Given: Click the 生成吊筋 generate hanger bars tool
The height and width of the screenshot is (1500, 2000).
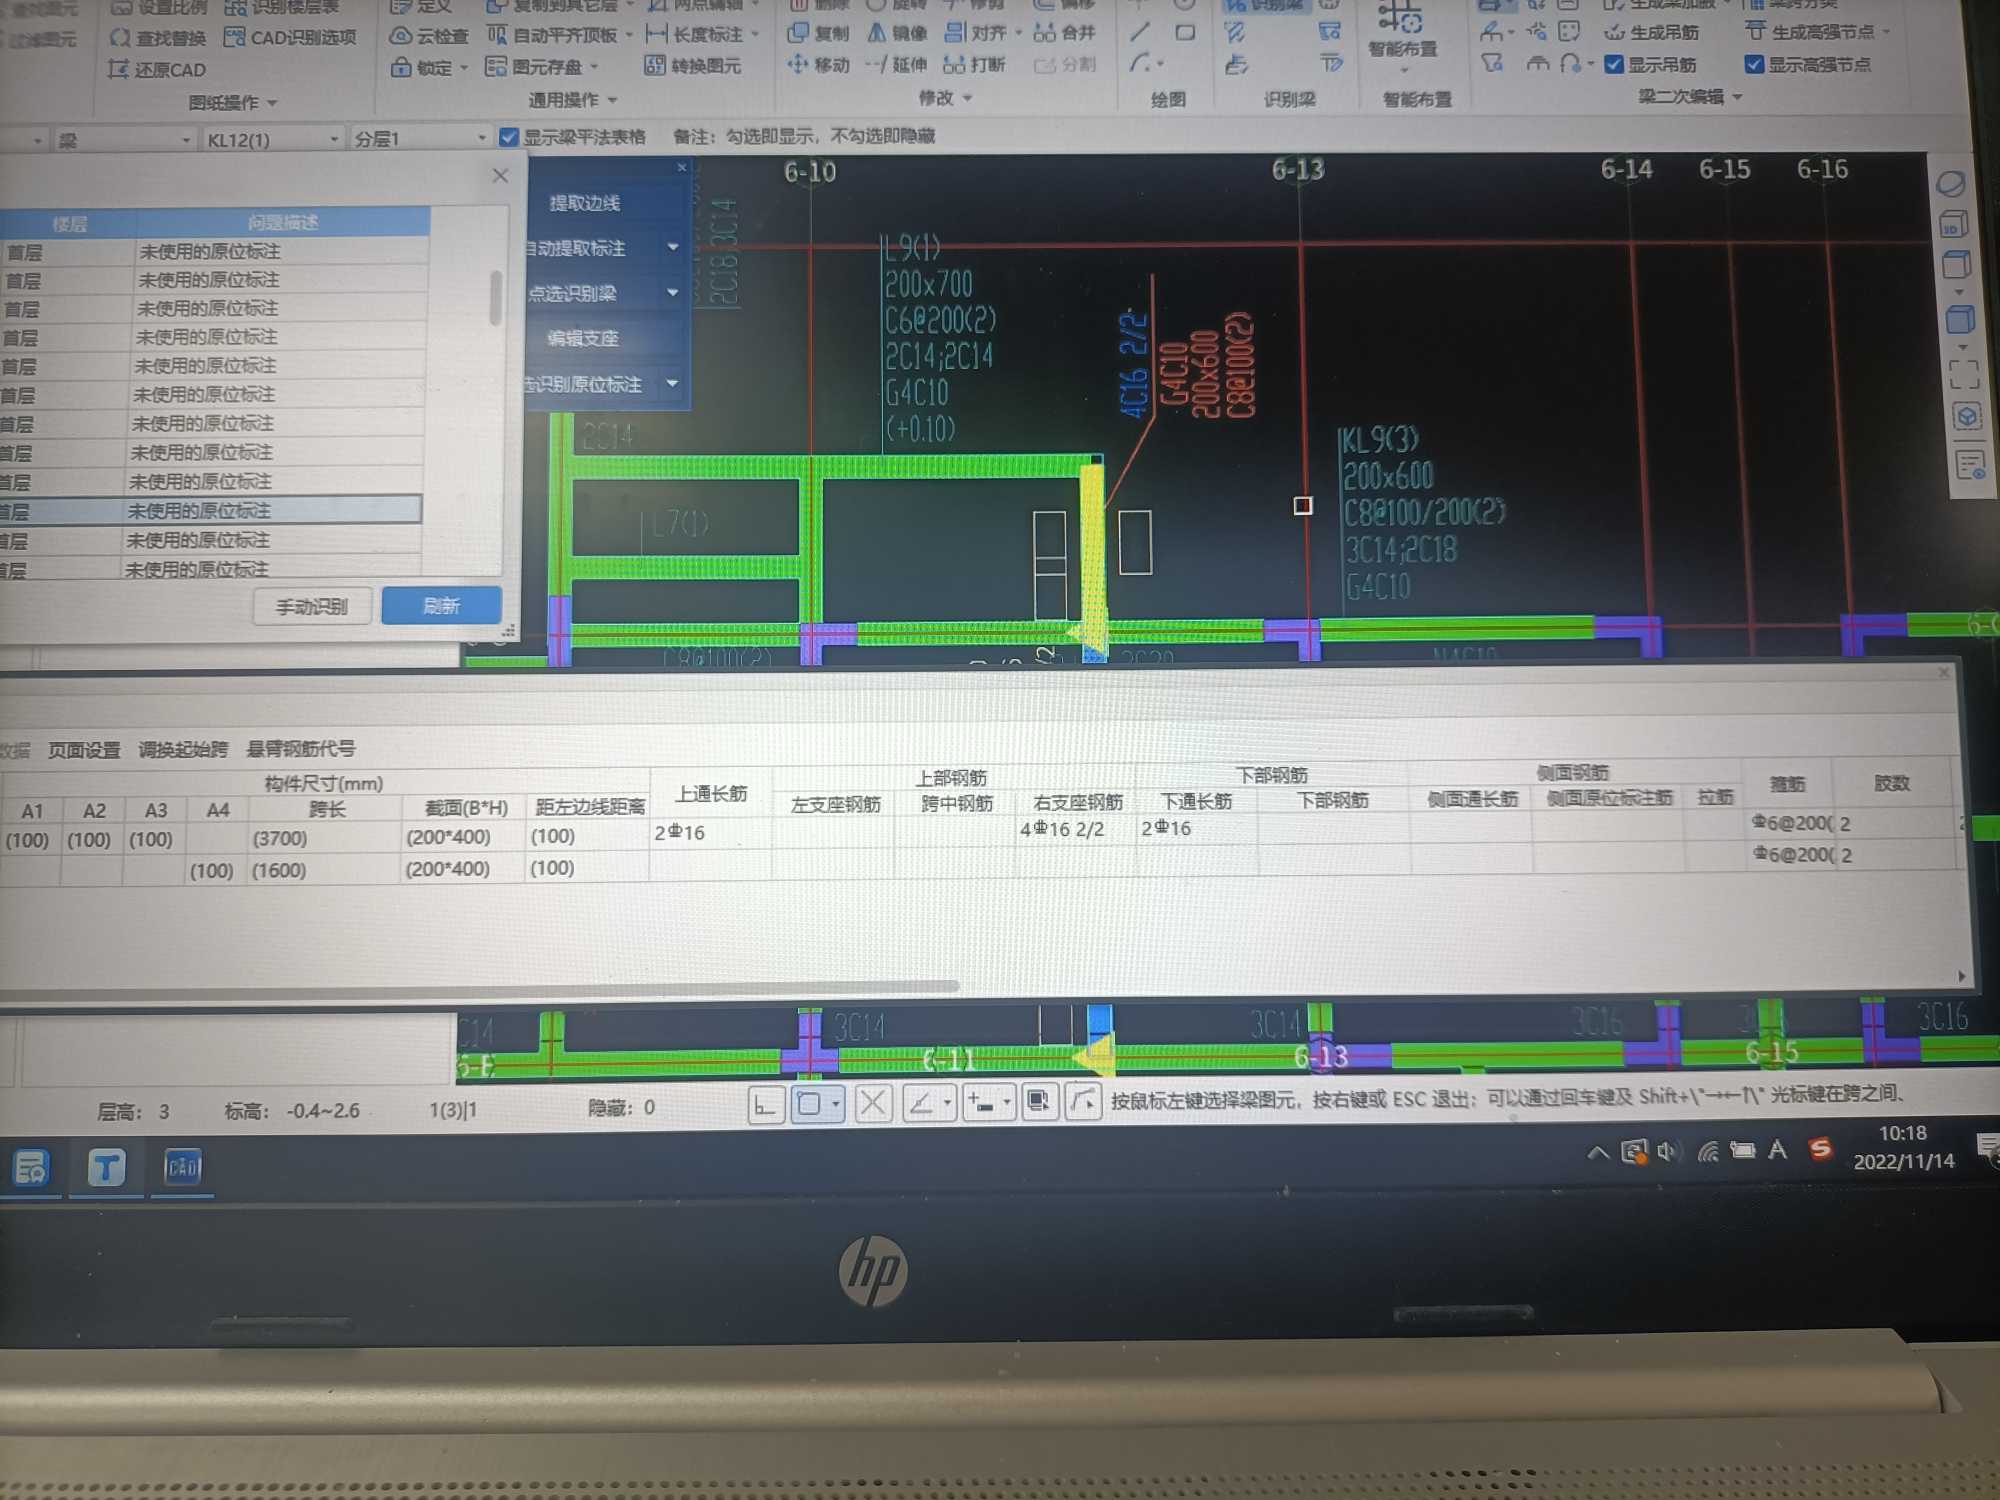Looking at the screenshot, I should (x=1652, y=32).
